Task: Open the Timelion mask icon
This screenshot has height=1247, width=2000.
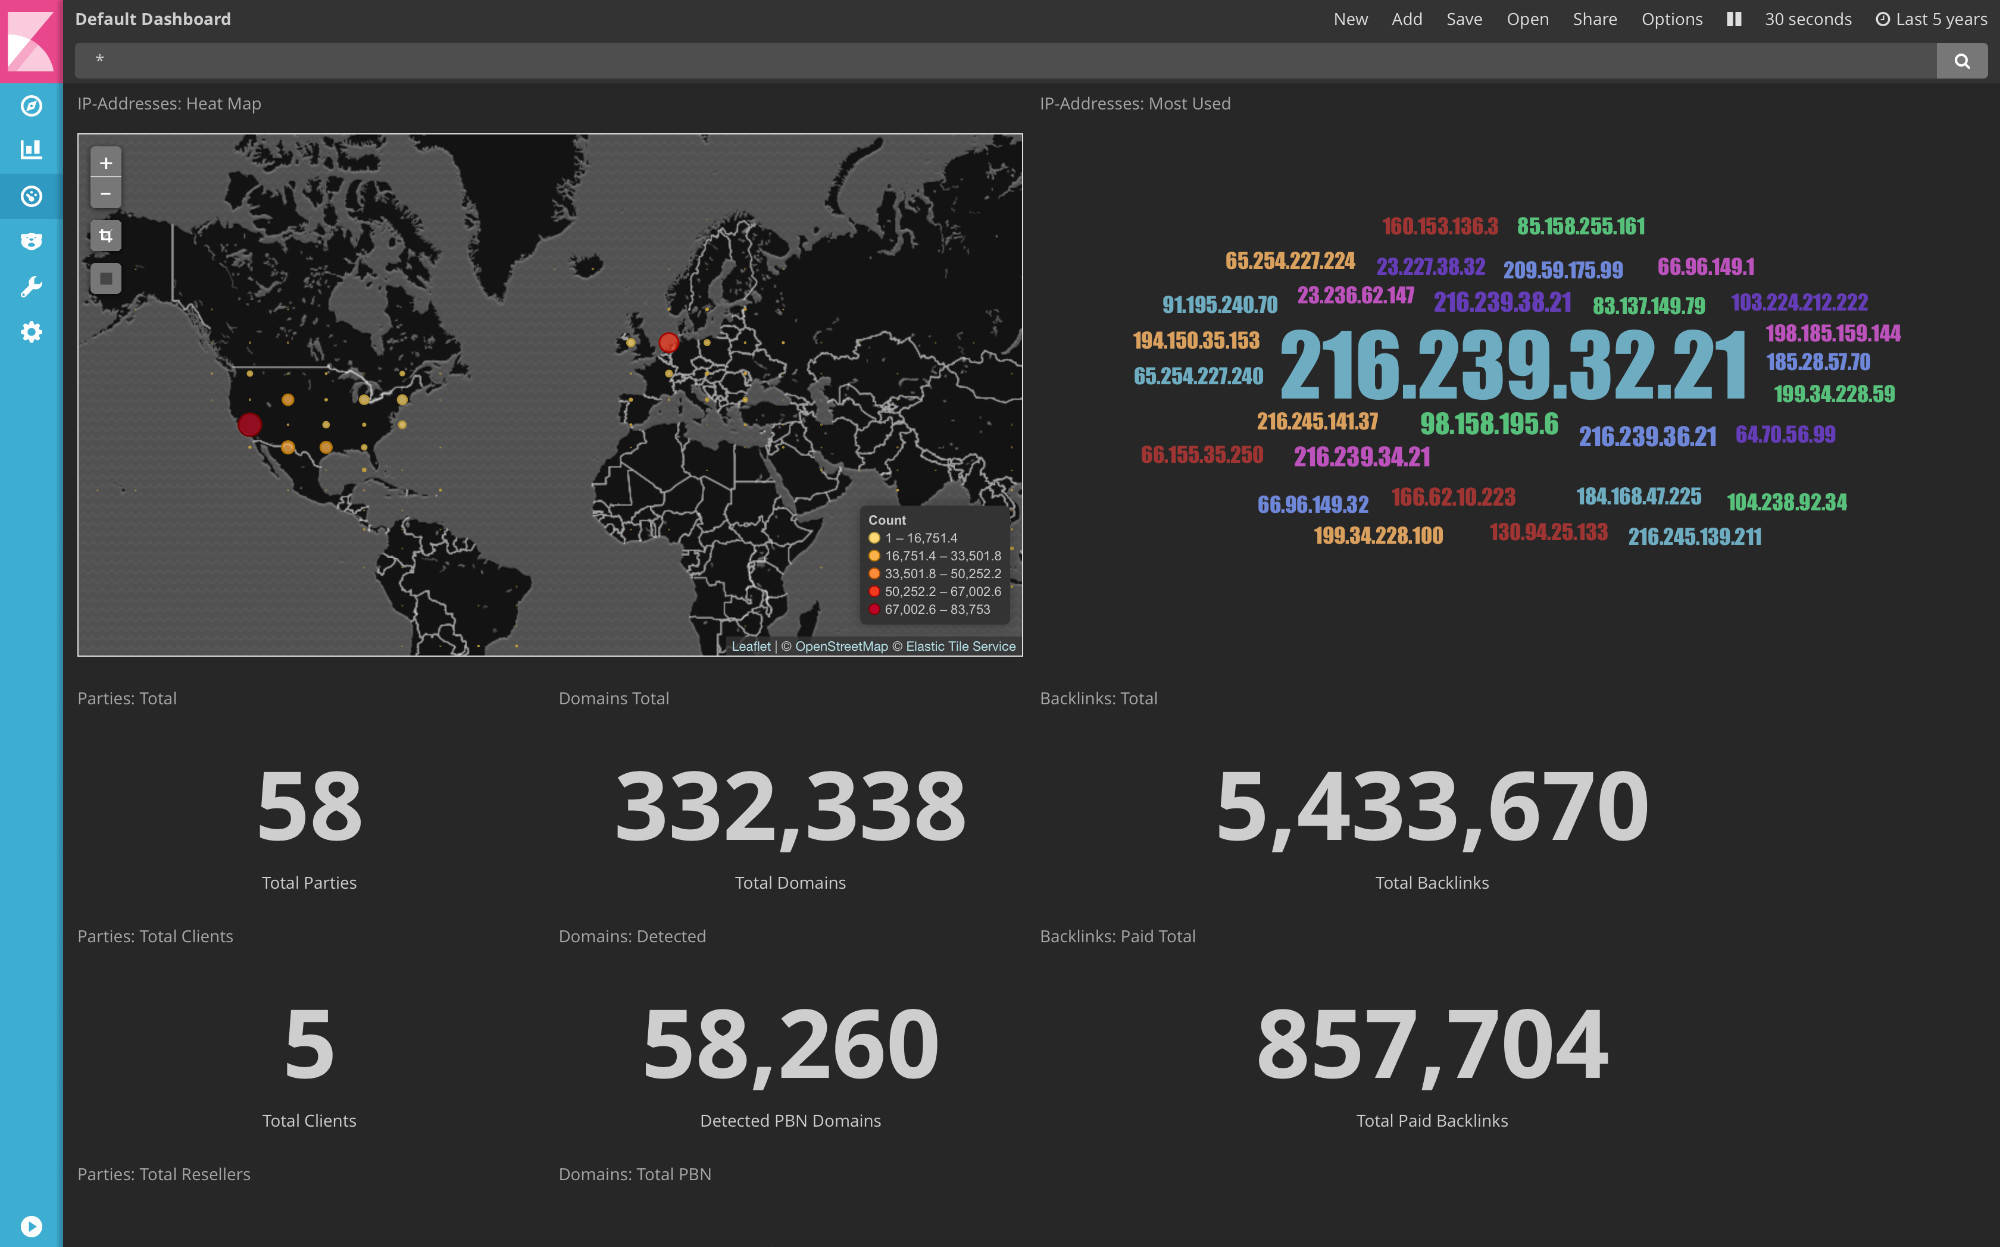Action: (31, 241)
